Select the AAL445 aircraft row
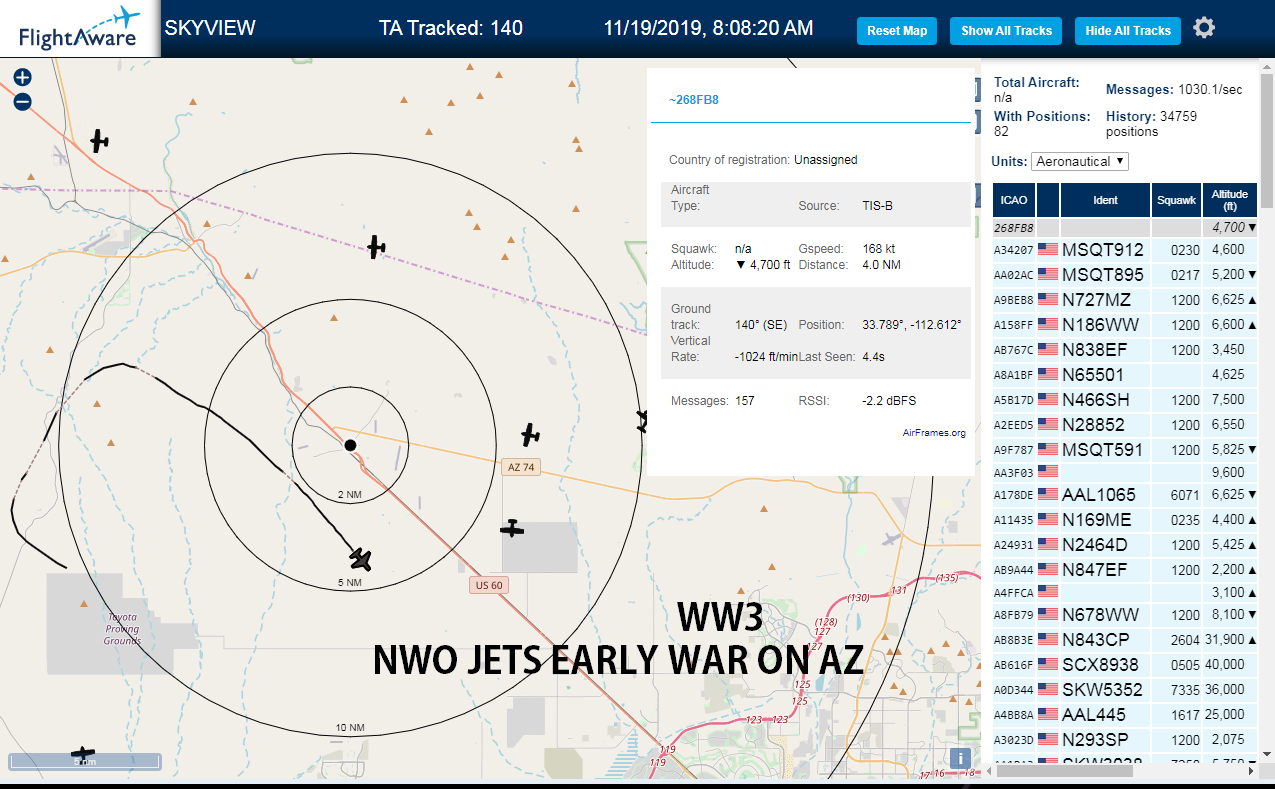Image resolution: width=1275 pixels, height=789 pixels. click(x=1125, y=714)
